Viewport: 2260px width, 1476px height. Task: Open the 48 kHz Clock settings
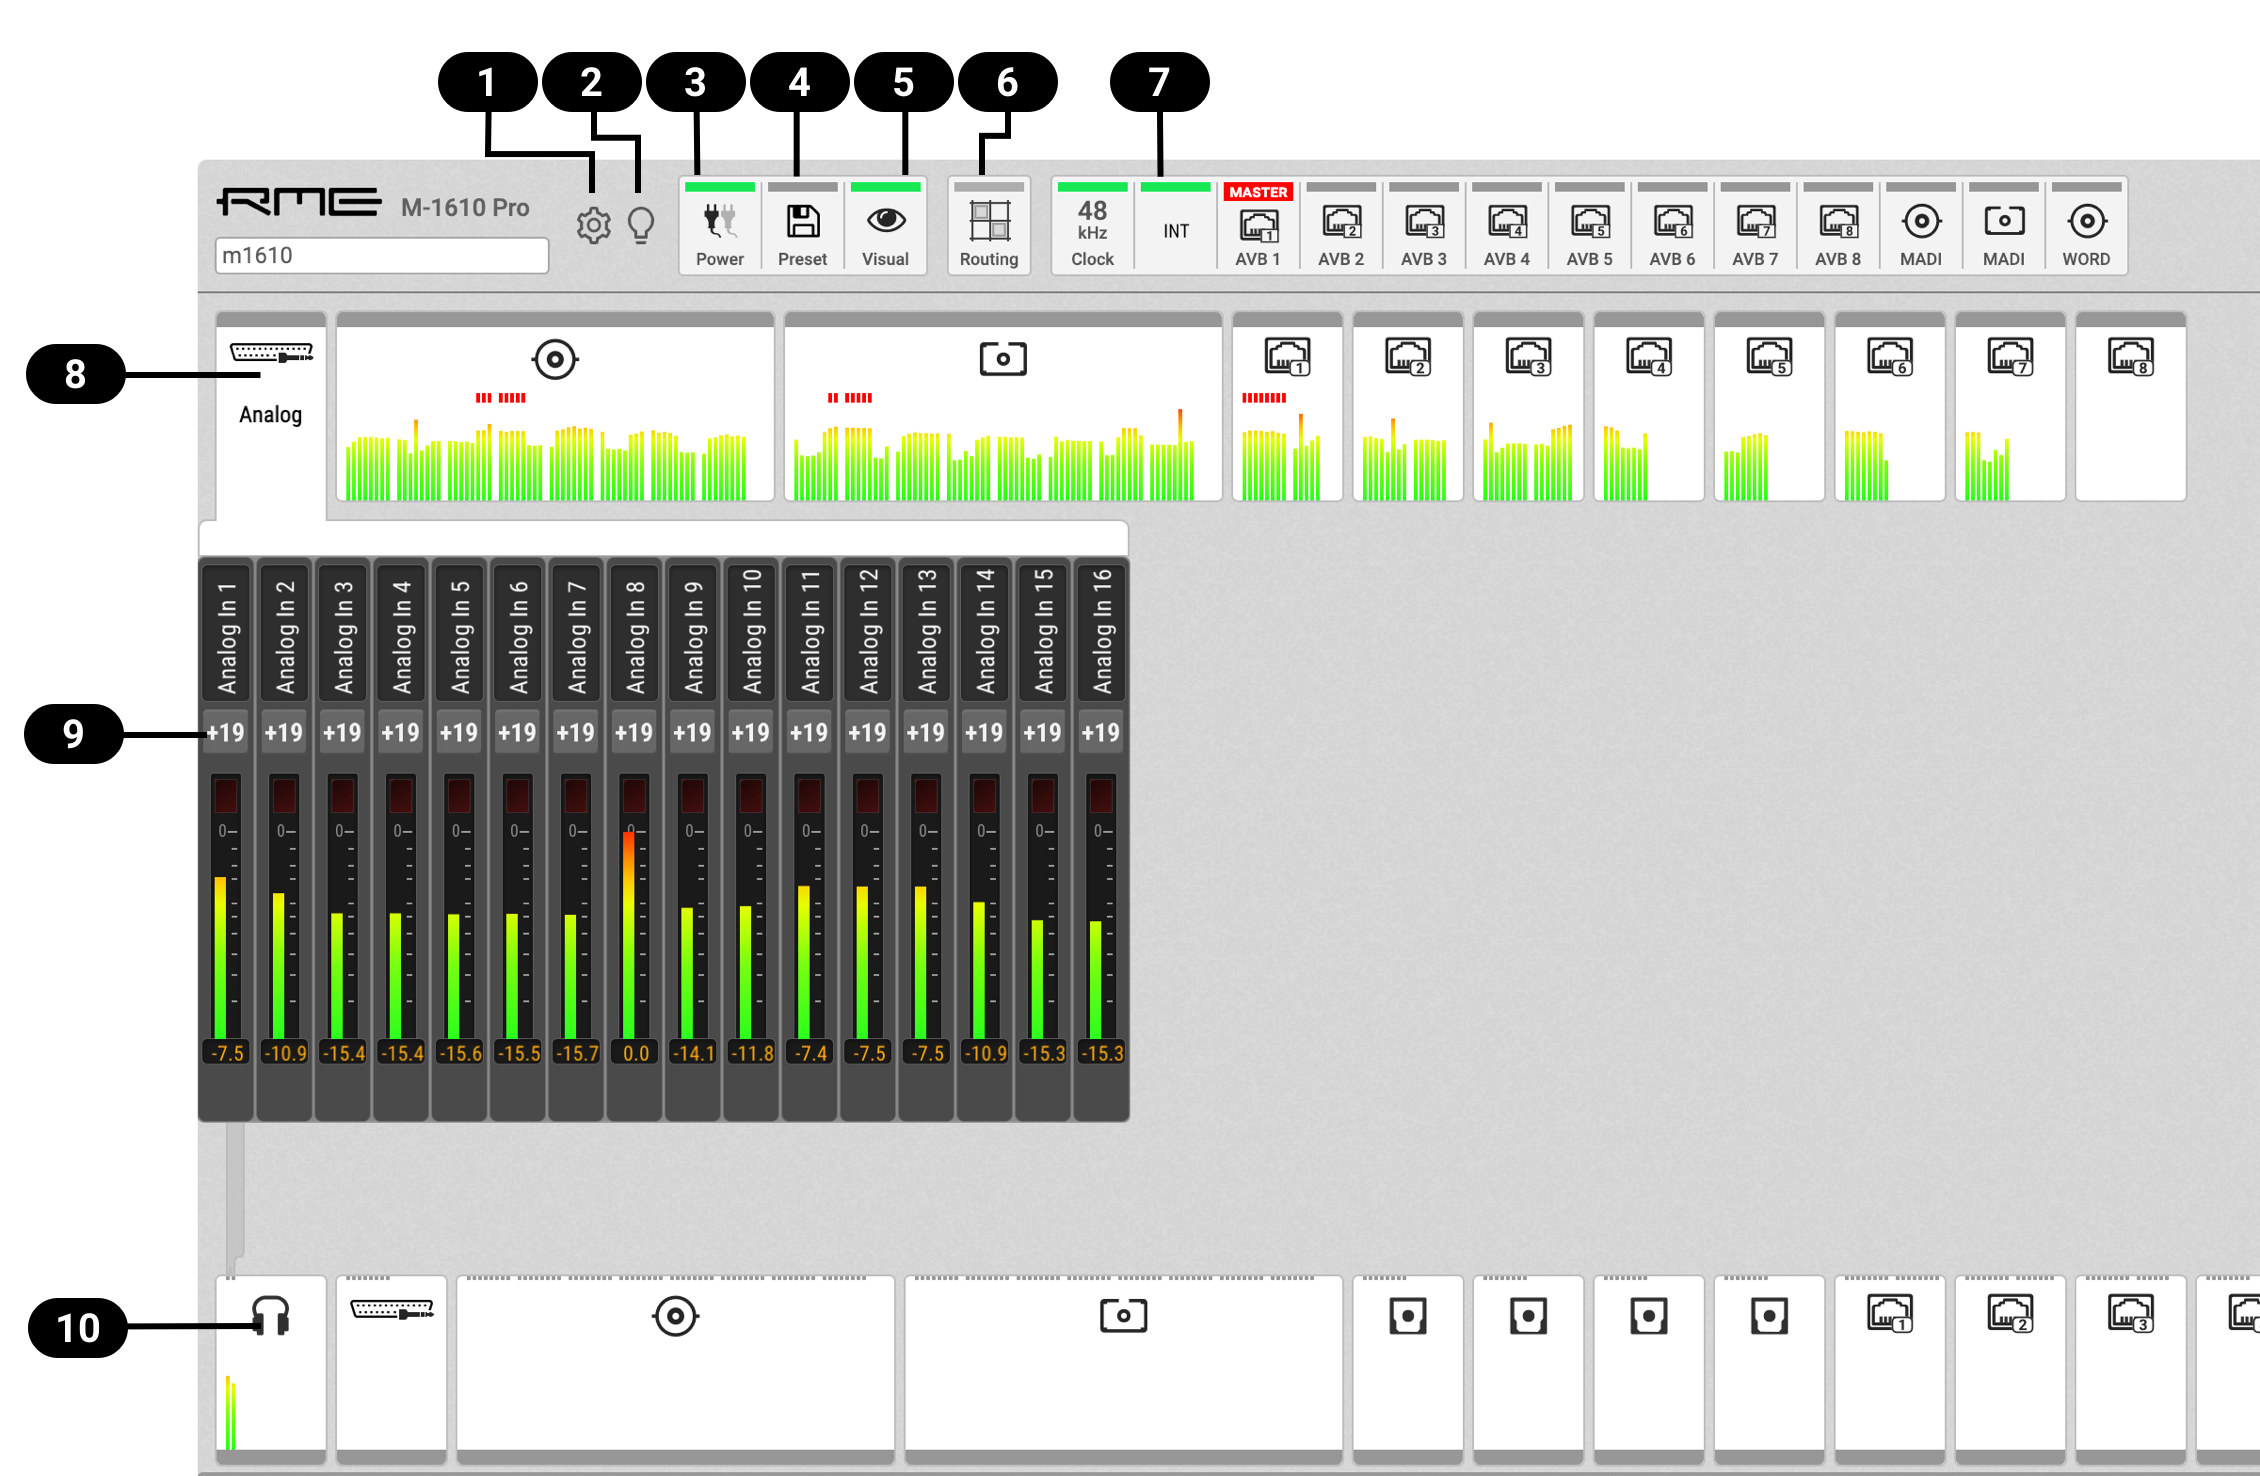click(1092, 226)
